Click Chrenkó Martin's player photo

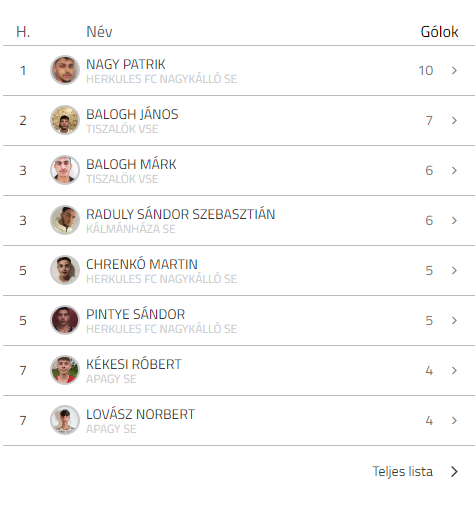click(65, 270)
